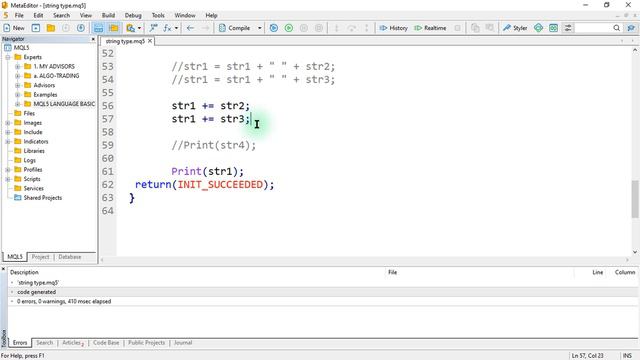Switch to the Project tab in Navigator
Image resolution: width=640 pixels, height=360 pixels.
pyautogui.click(x=40, y=257)
